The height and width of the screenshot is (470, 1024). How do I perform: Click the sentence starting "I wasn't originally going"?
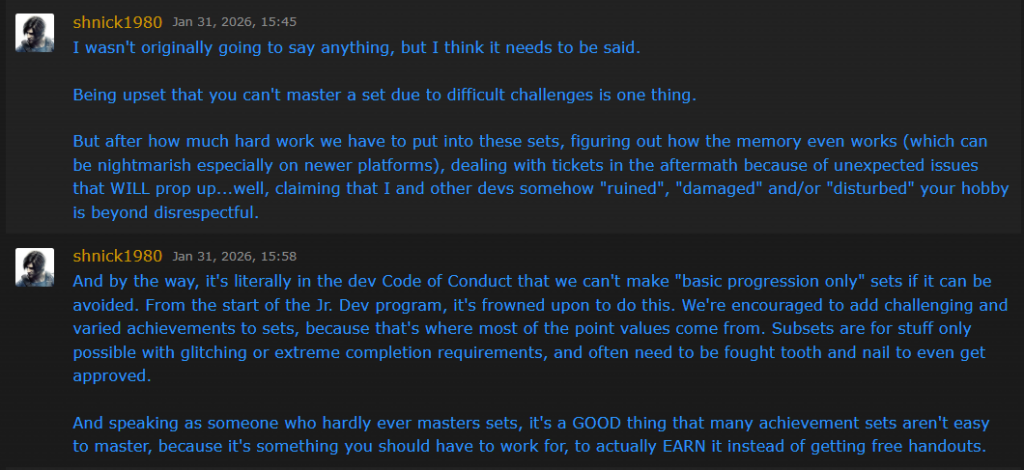pos(357,48)
